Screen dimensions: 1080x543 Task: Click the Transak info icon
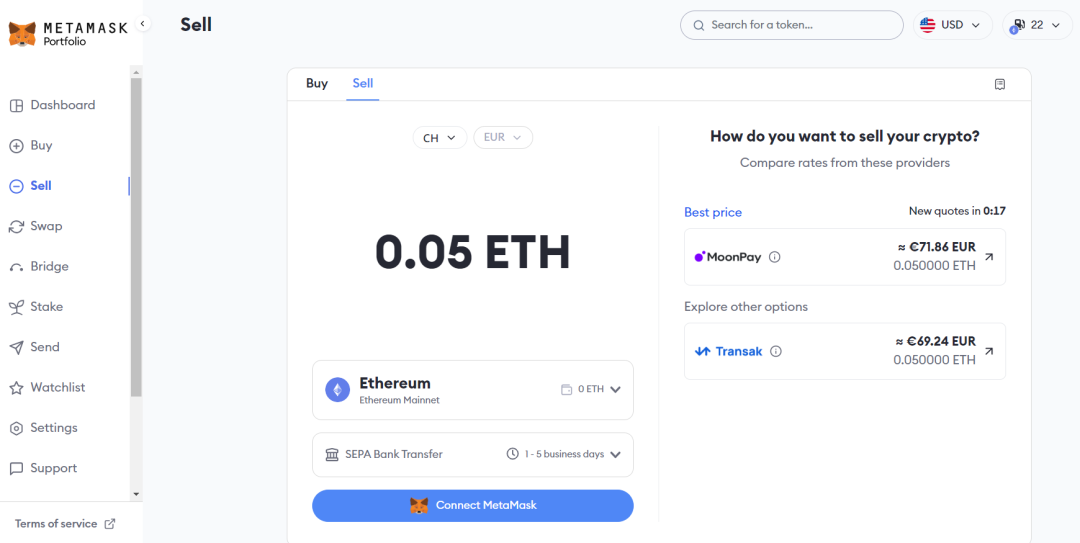776,351
